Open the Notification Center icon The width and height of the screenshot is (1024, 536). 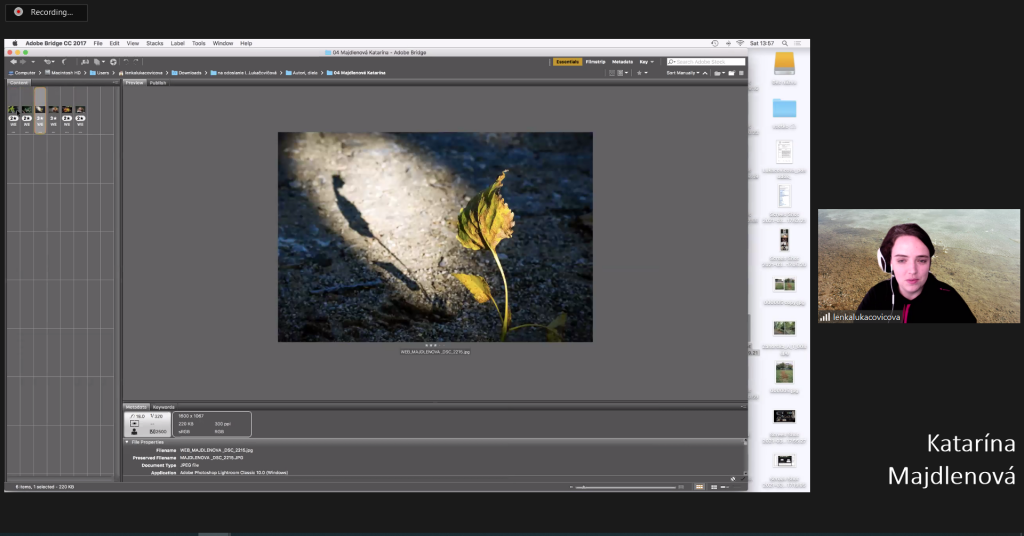(798, 43)
